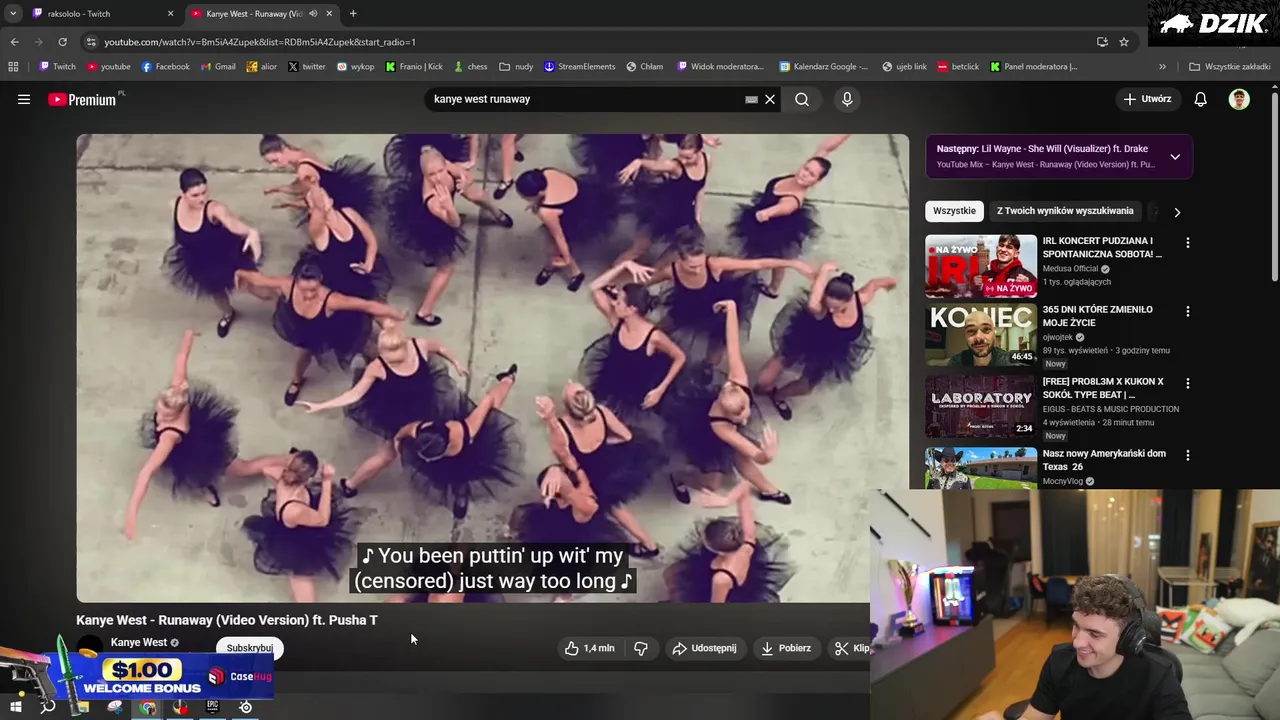Reload the page
This screenshot has width=1280, height=720.
(x=62, y=42)
